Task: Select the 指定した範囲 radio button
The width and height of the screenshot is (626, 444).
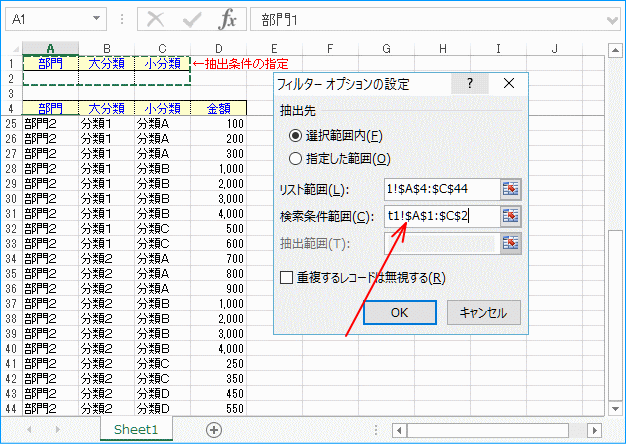Action: [295, 158]
